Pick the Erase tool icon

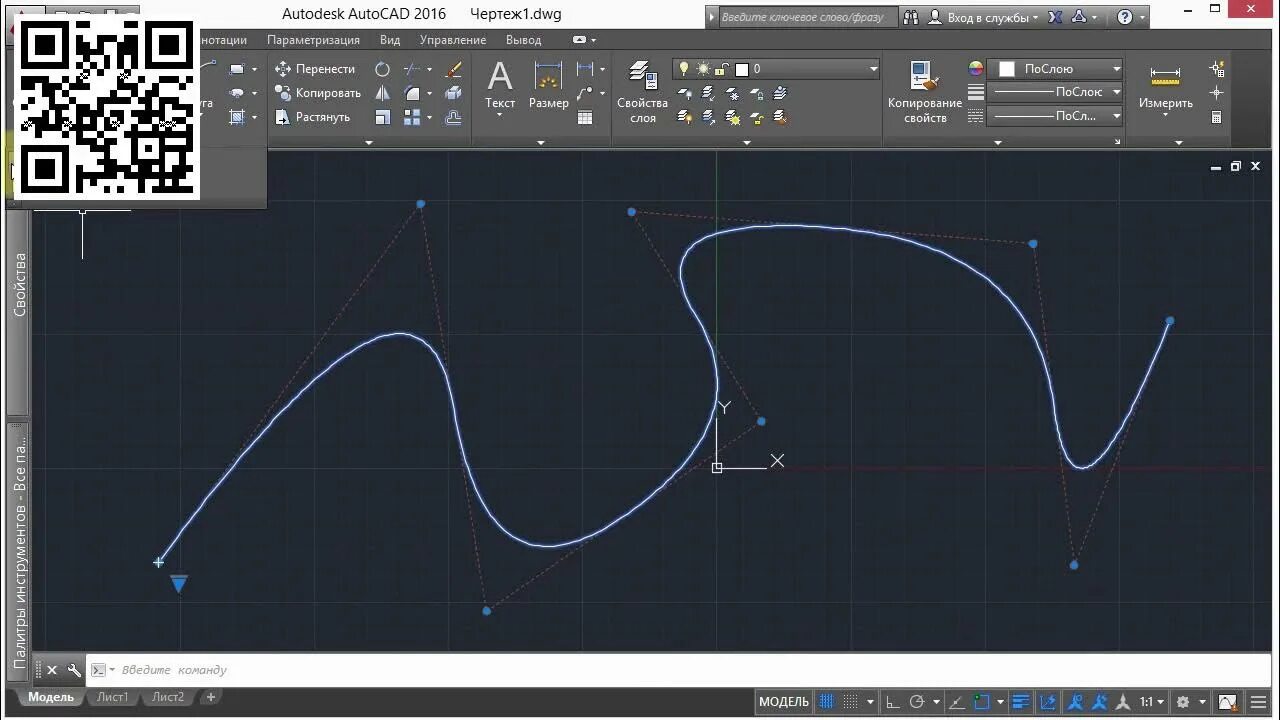click(x=453, y=69)
